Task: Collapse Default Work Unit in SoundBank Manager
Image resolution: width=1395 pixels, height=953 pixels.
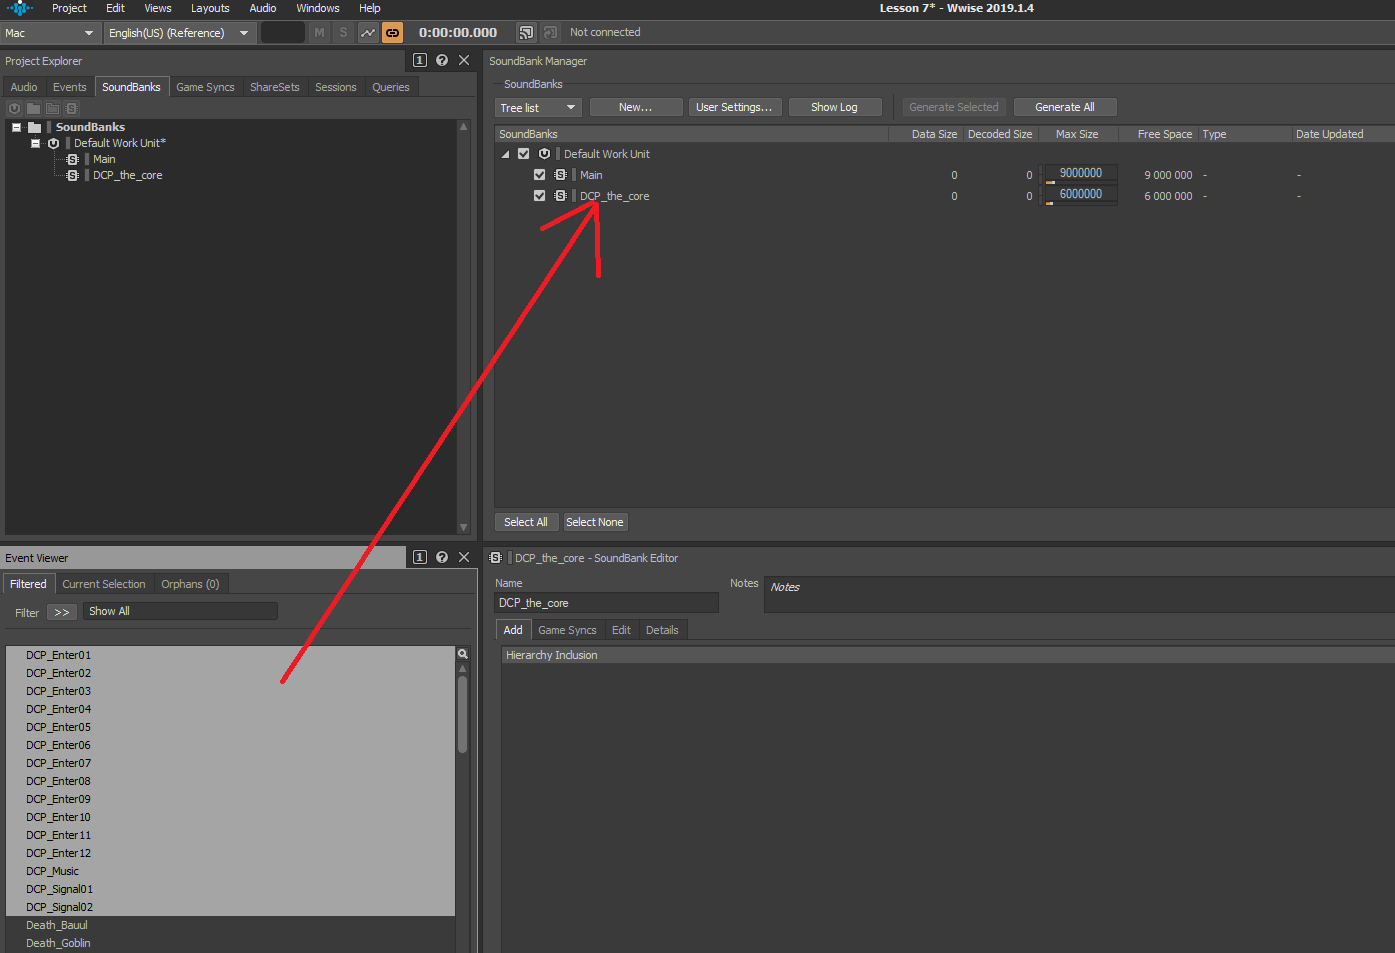Action: (x=505, y=154)
